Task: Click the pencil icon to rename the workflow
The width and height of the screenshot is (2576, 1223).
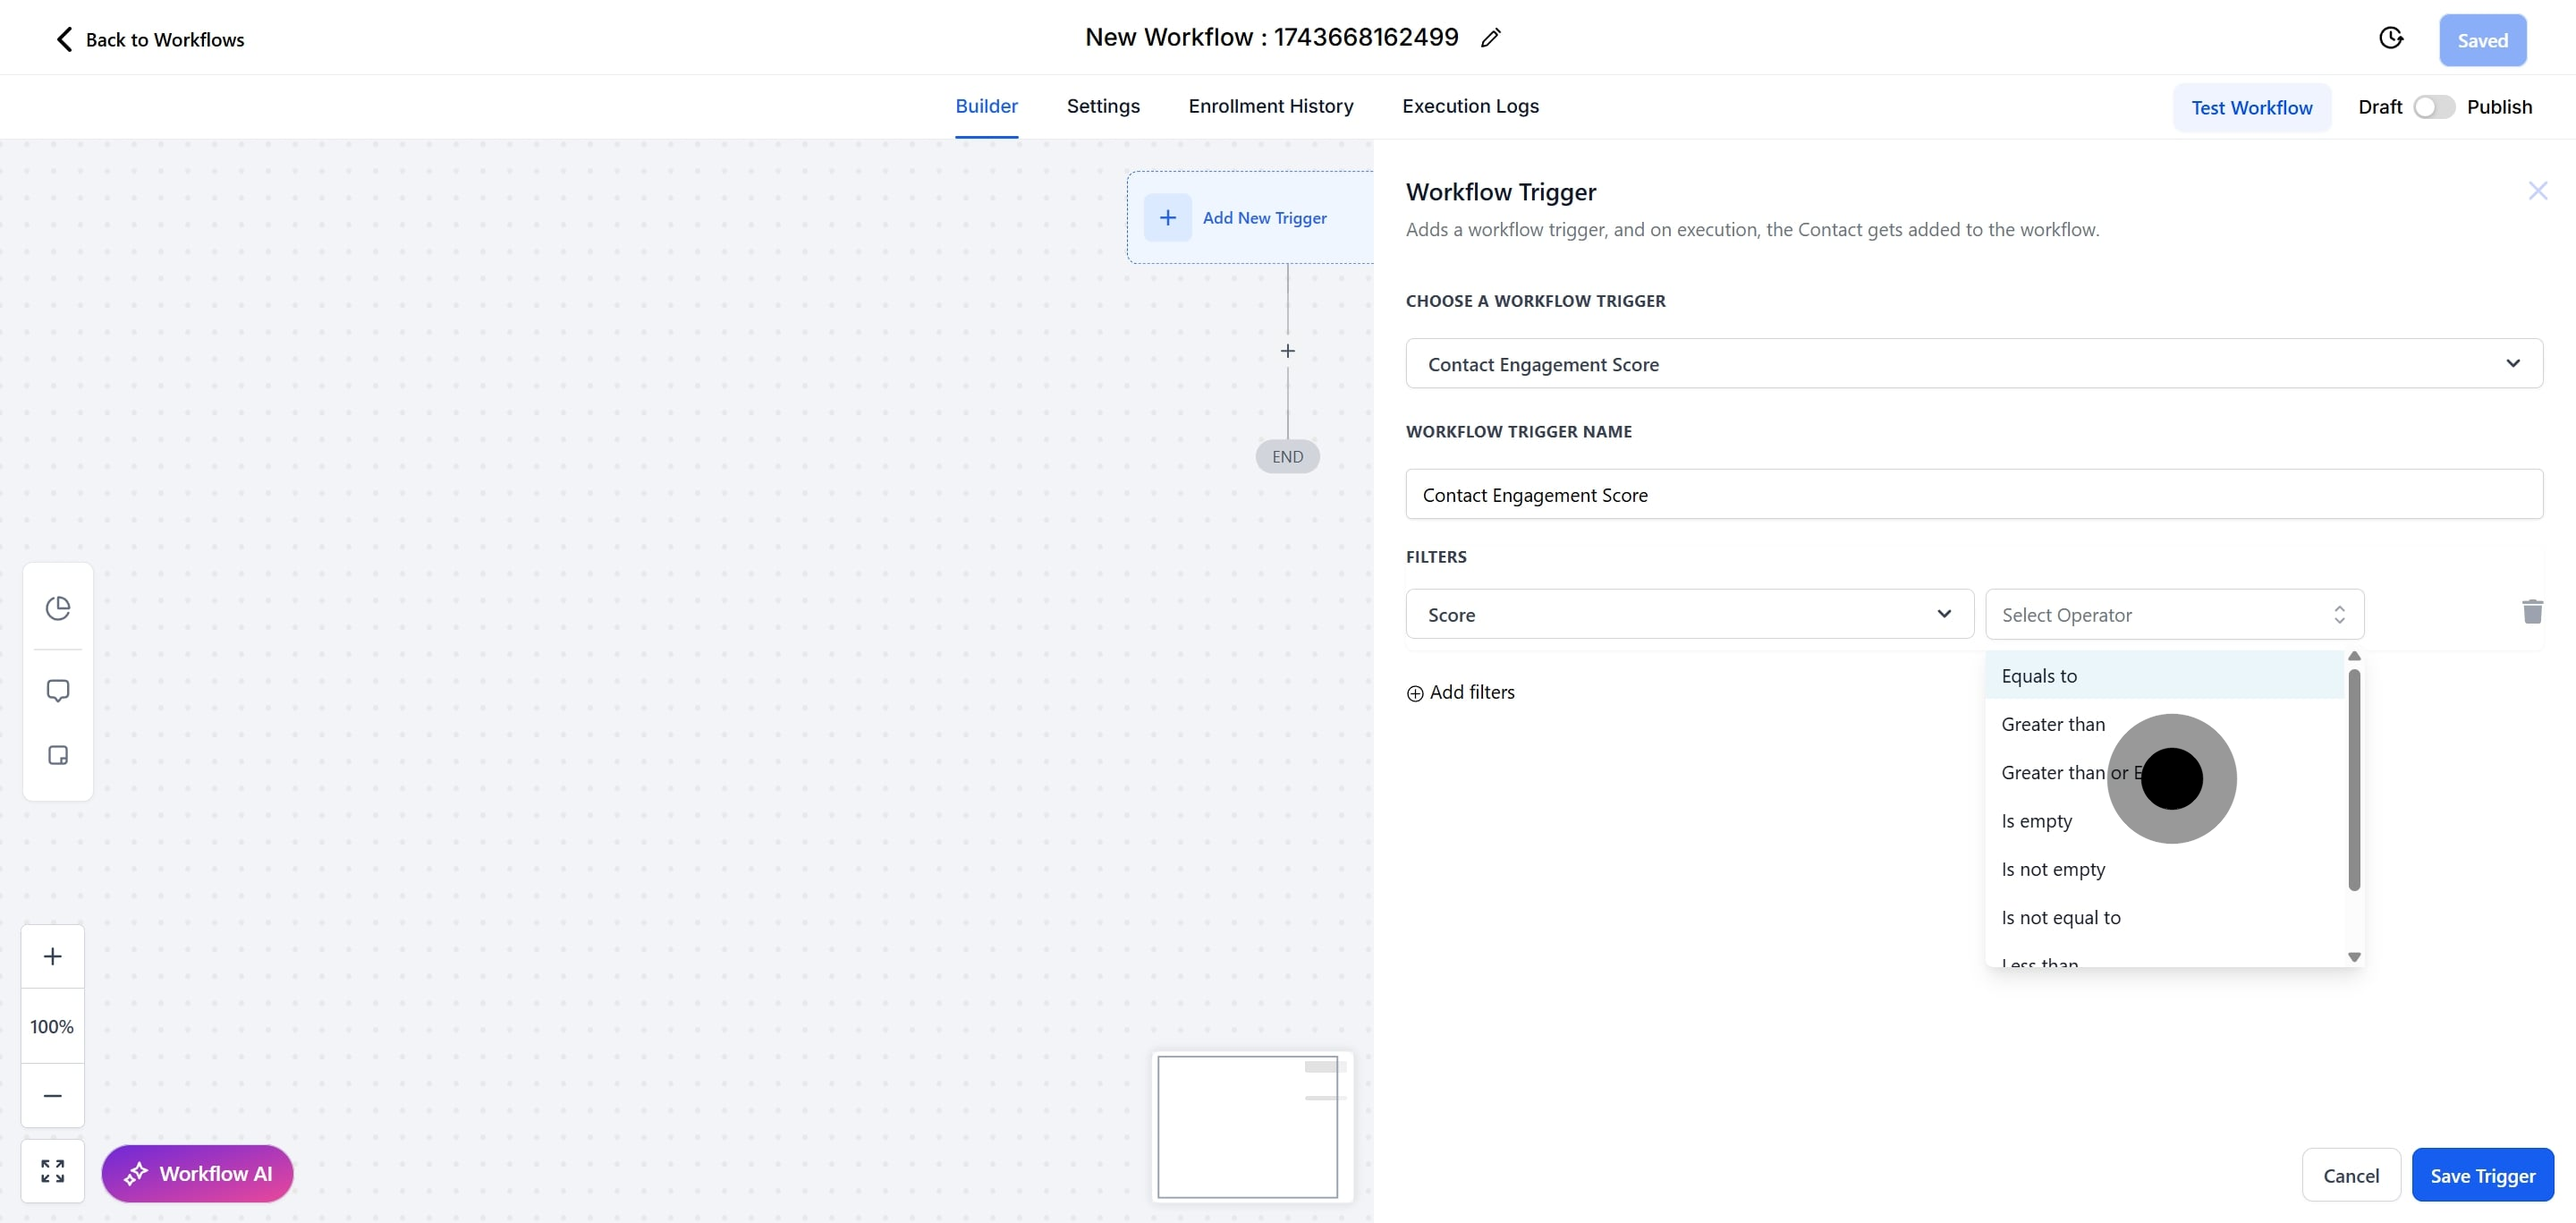Action: pos(1490,38)
